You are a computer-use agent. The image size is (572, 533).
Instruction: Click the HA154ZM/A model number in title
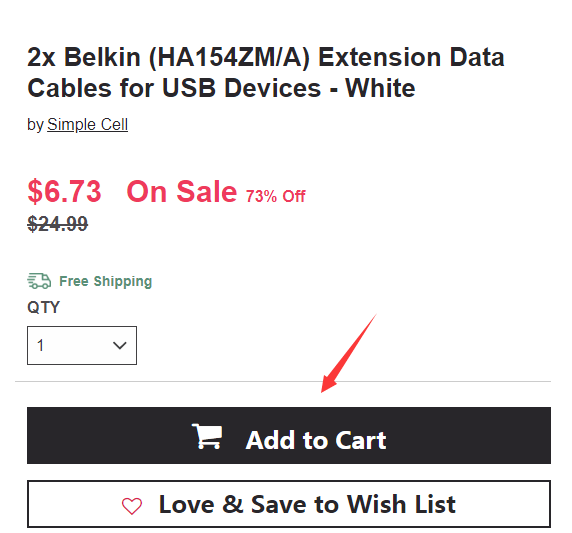pyautogui.click(x=229, y=57)
